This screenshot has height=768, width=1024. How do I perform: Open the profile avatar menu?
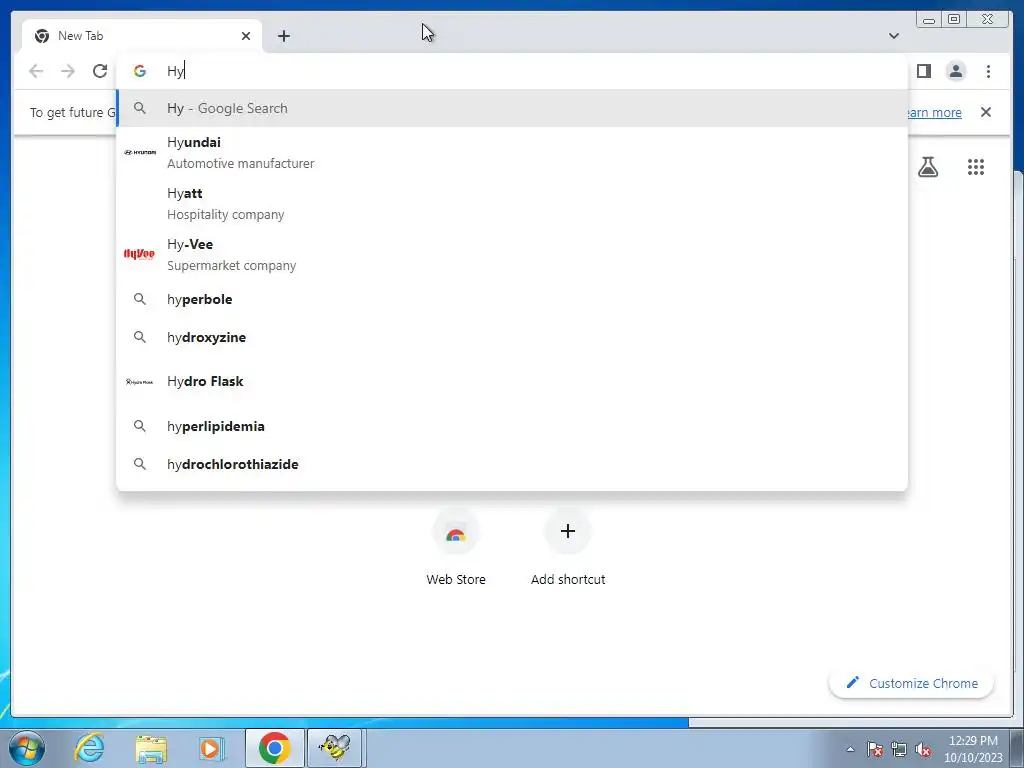click(956, 71)
